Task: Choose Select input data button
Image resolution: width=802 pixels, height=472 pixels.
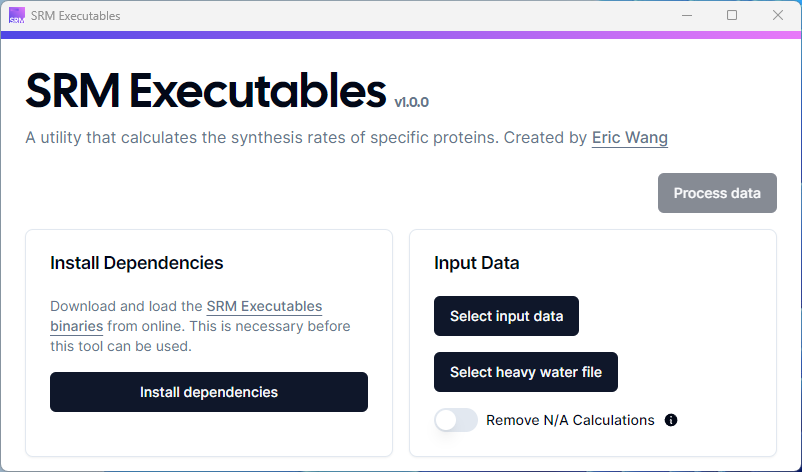Action: [x=506, y=316]
